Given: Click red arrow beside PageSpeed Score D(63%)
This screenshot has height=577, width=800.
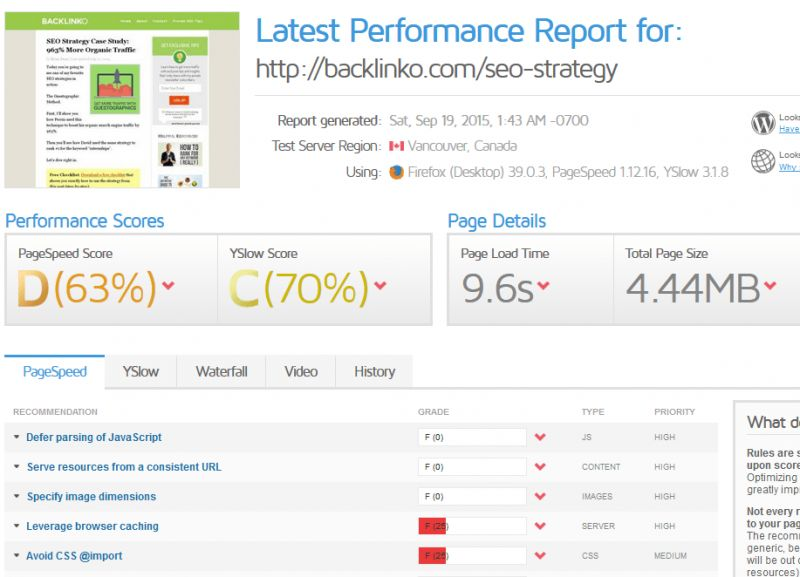Looking at the screenshot, I should pos(168,285).
